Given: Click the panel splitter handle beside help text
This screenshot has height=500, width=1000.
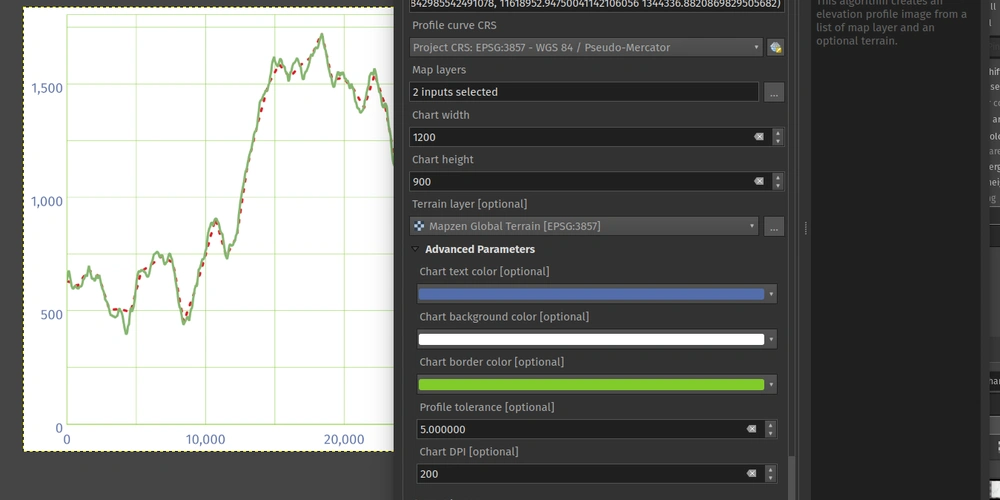Looking at the screenshot, I should click(805, 228).
